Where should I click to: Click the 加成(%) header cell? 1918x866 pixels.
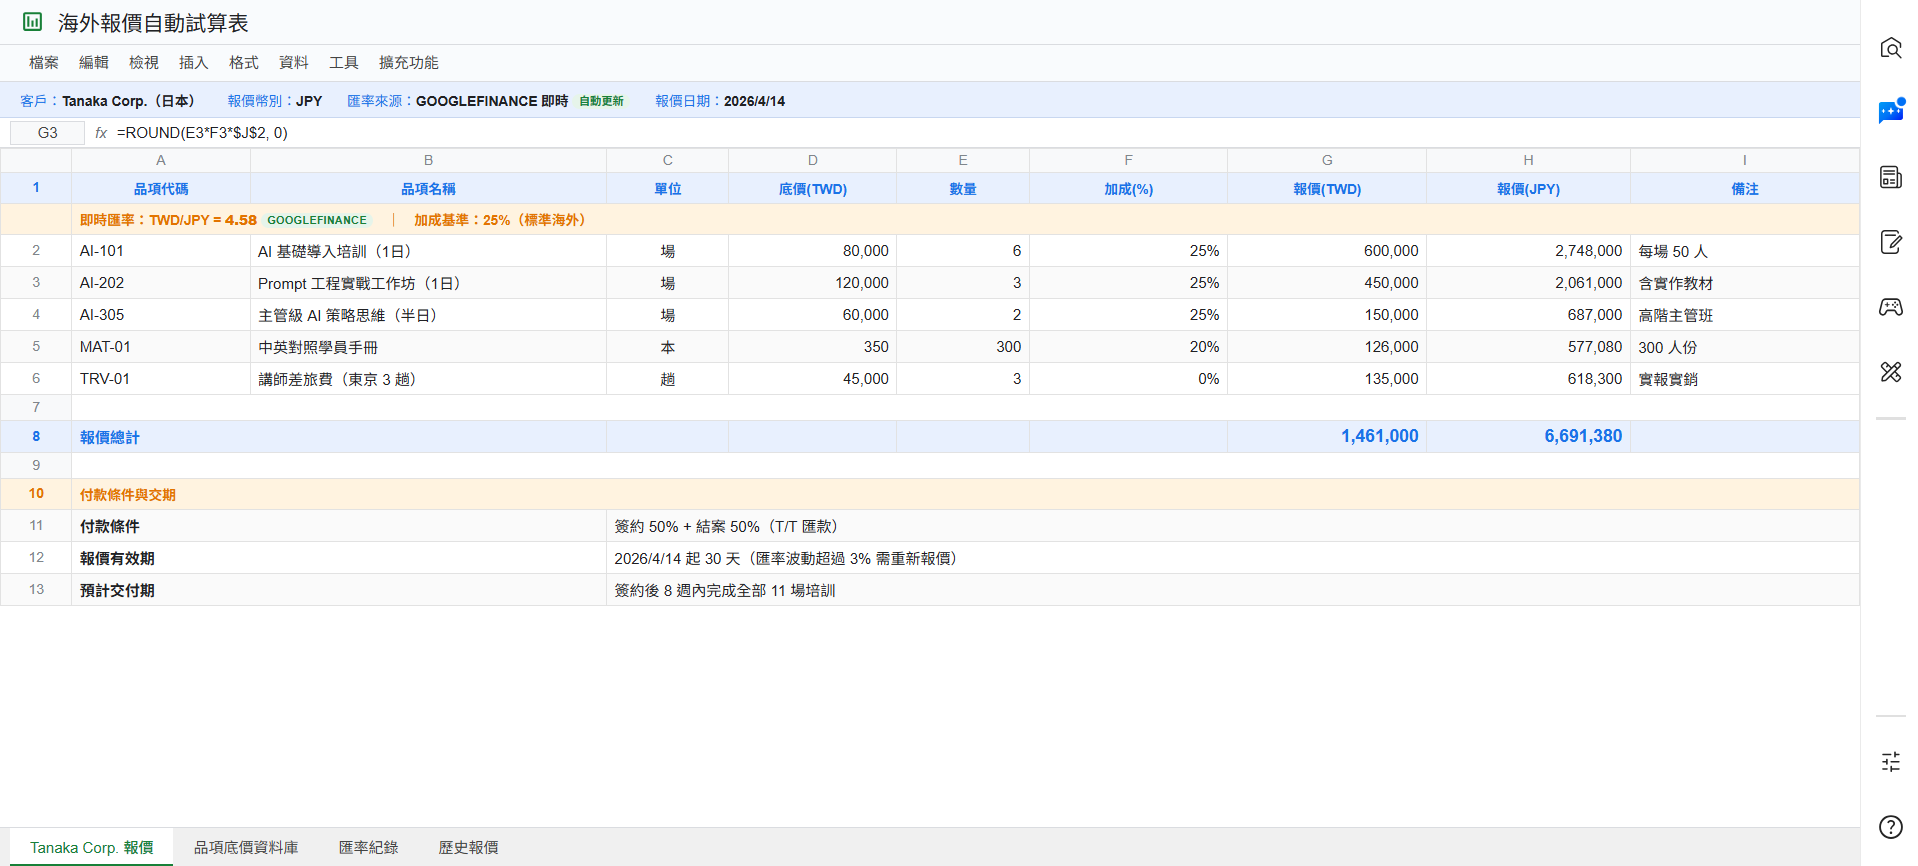coord(1129,189)
